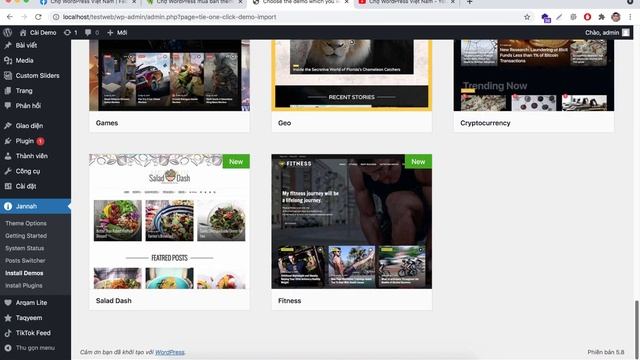
Task: Open the Media library menu
Action: (24, 60)
